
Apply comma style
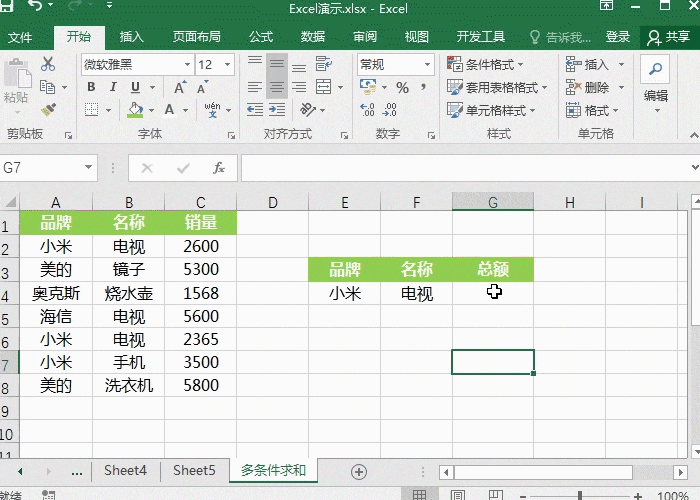click(423, 87)
